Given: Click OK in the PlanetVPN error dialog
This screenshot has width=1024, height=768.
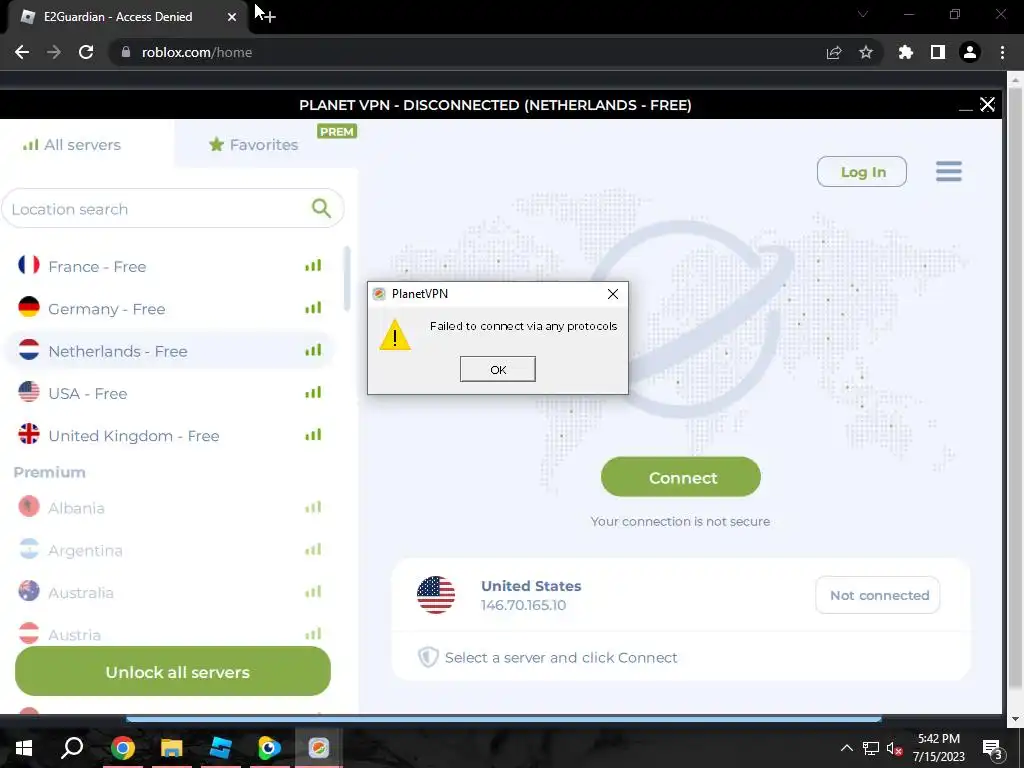Looking at the screenshot, I should [498, 369].
